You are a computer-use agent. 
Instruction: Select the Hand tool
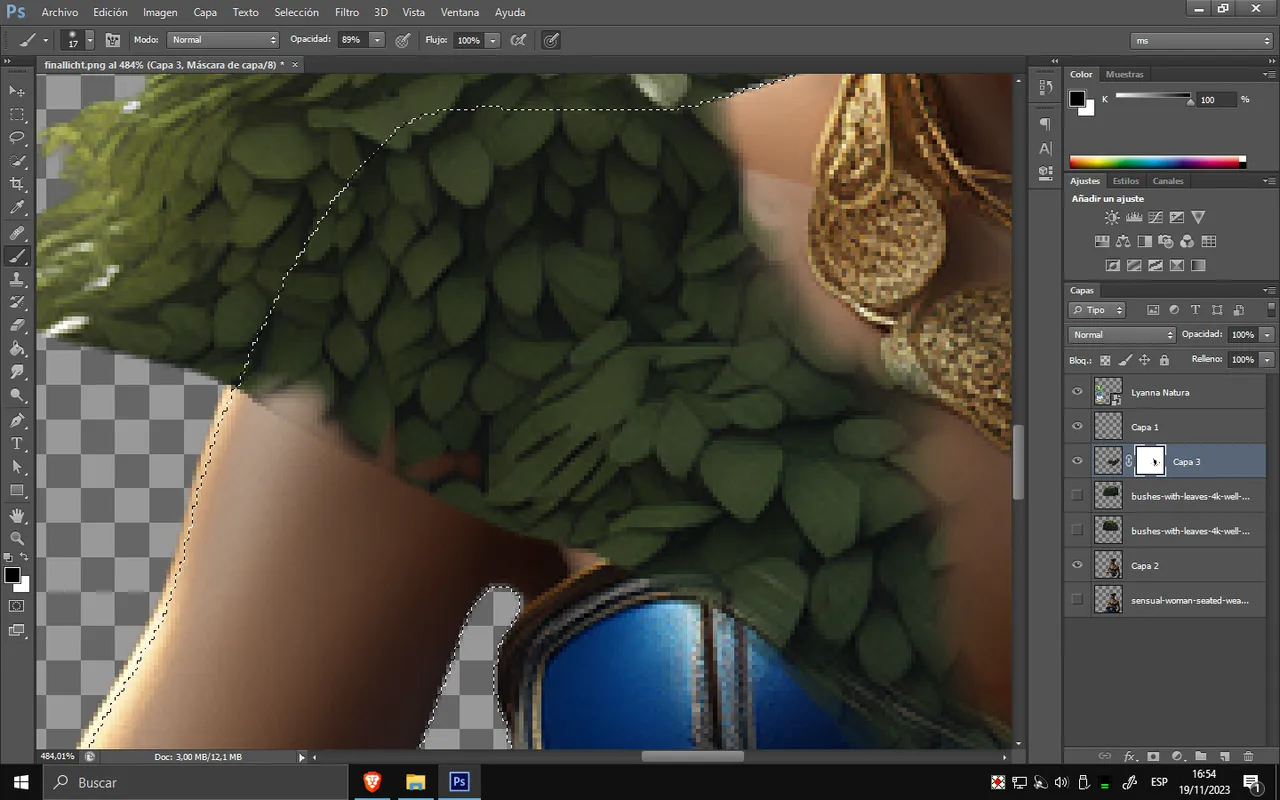pos(17,515)
